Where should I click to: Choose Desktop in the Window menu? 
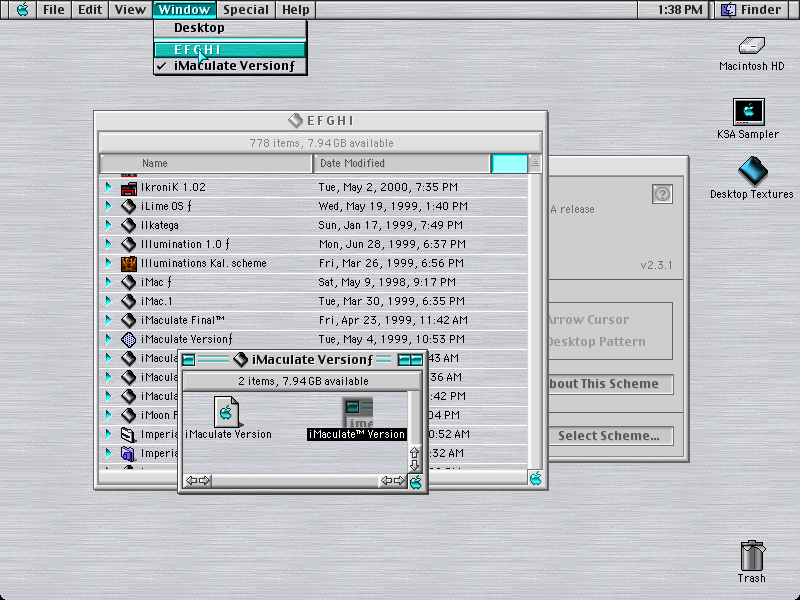point(230,28)
